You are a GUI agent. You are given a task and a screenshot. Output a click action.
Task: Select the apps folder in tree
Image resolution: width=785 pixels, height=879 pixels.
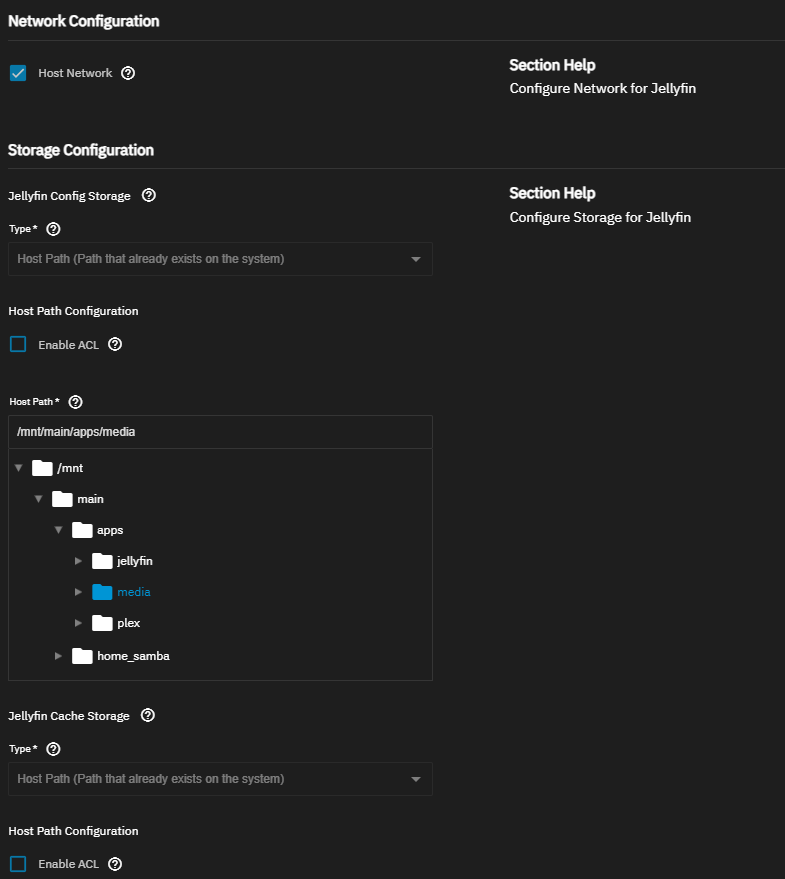click(110, 530)
